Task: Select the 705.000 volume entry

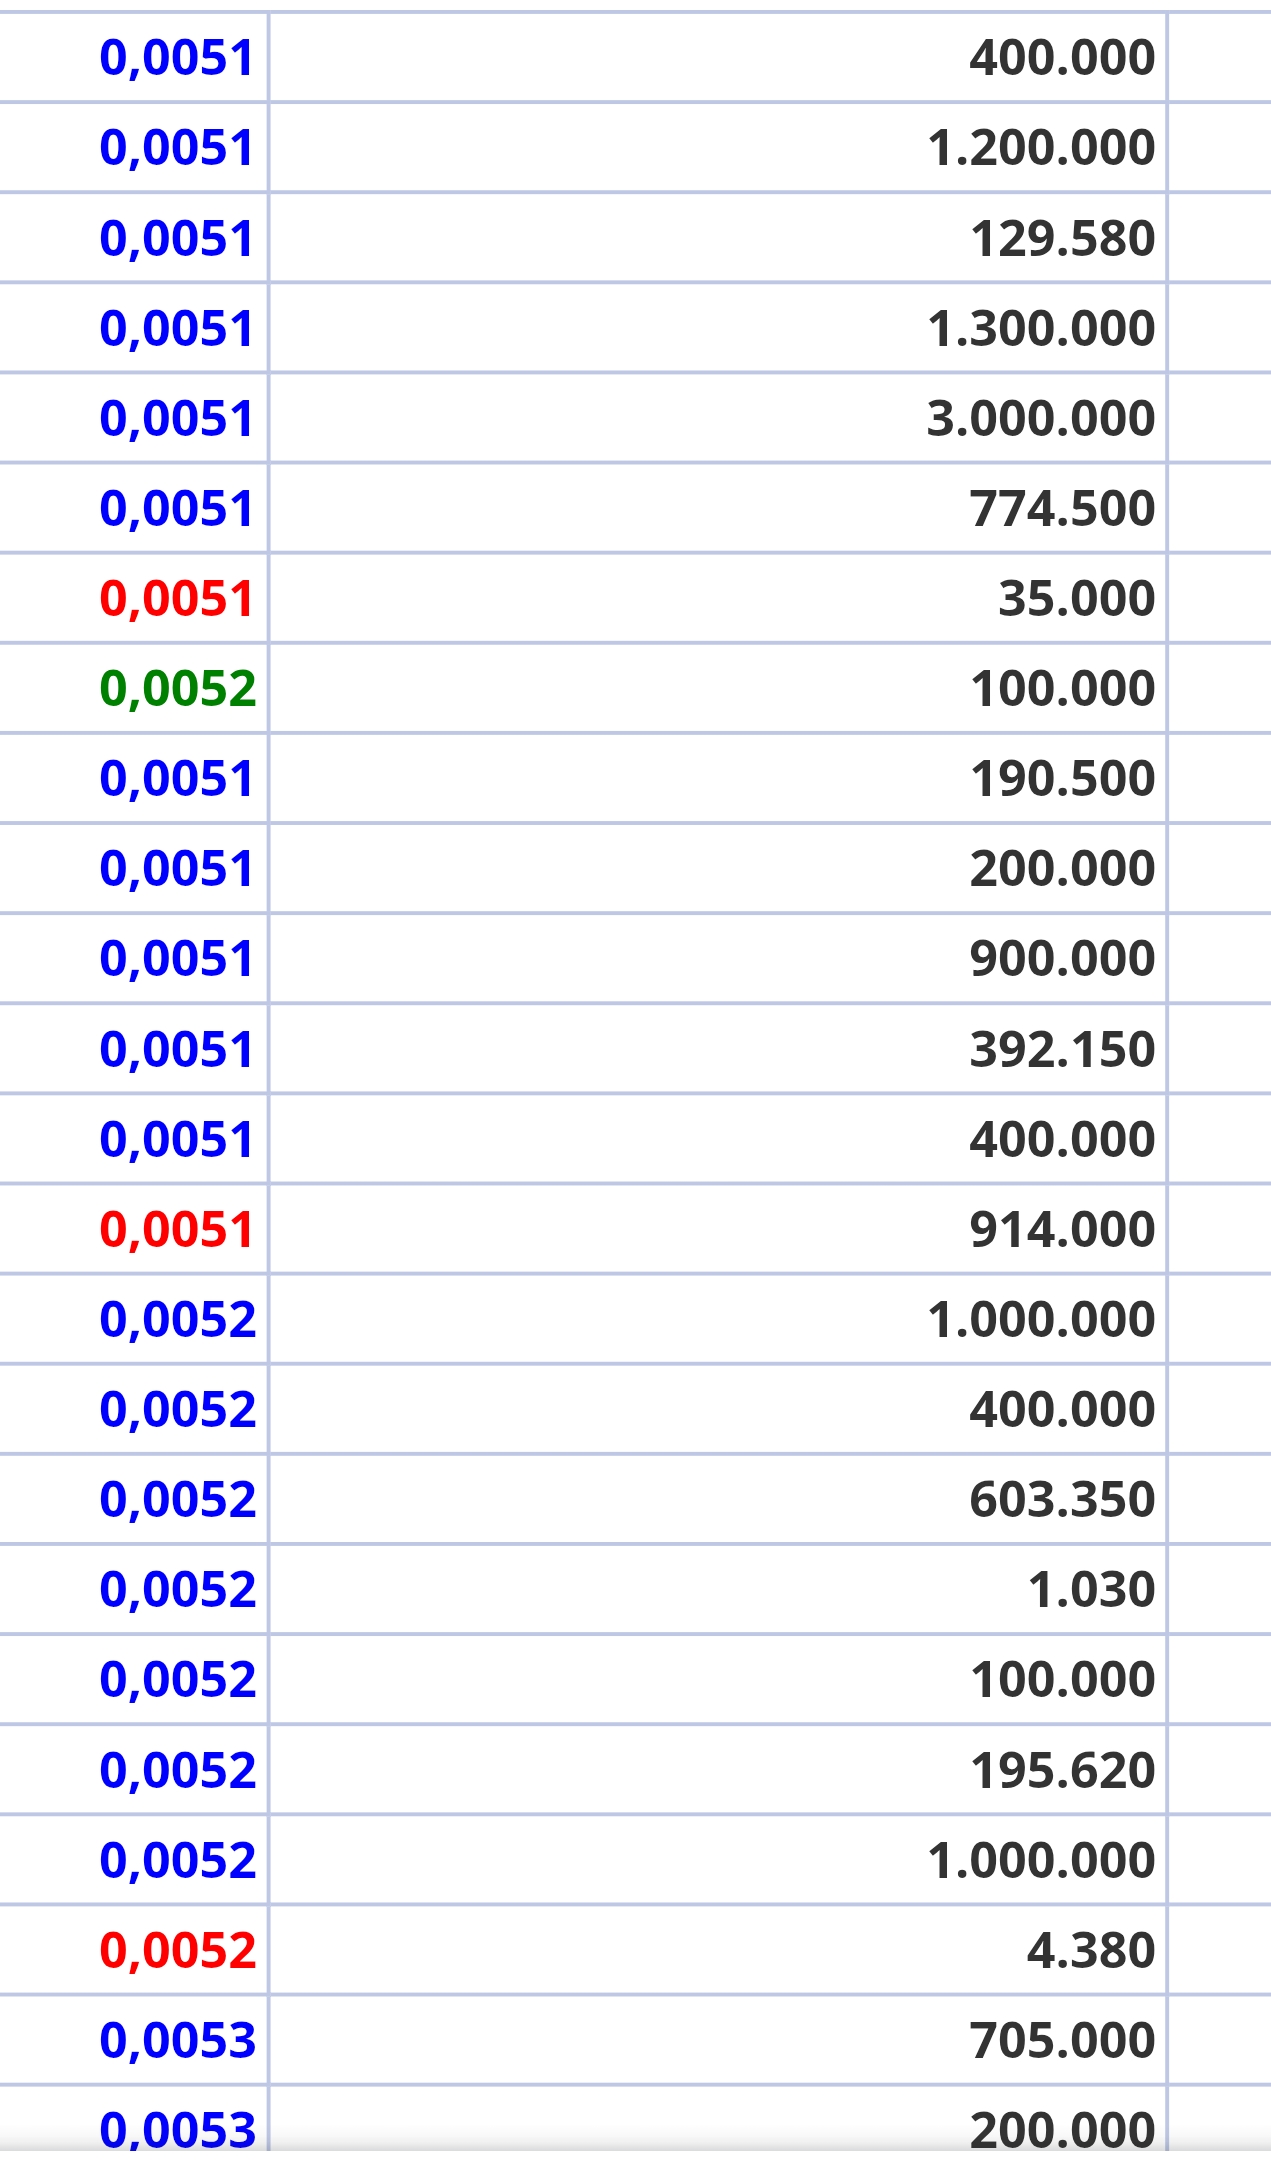Action: (1062, 2040)
